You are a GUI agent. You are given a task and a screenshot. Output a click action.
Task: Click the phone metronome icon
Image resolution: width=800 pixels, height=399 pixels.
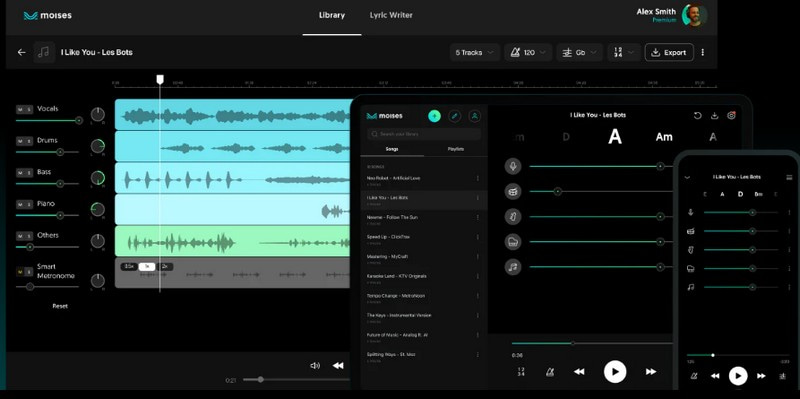pos(693,376)
